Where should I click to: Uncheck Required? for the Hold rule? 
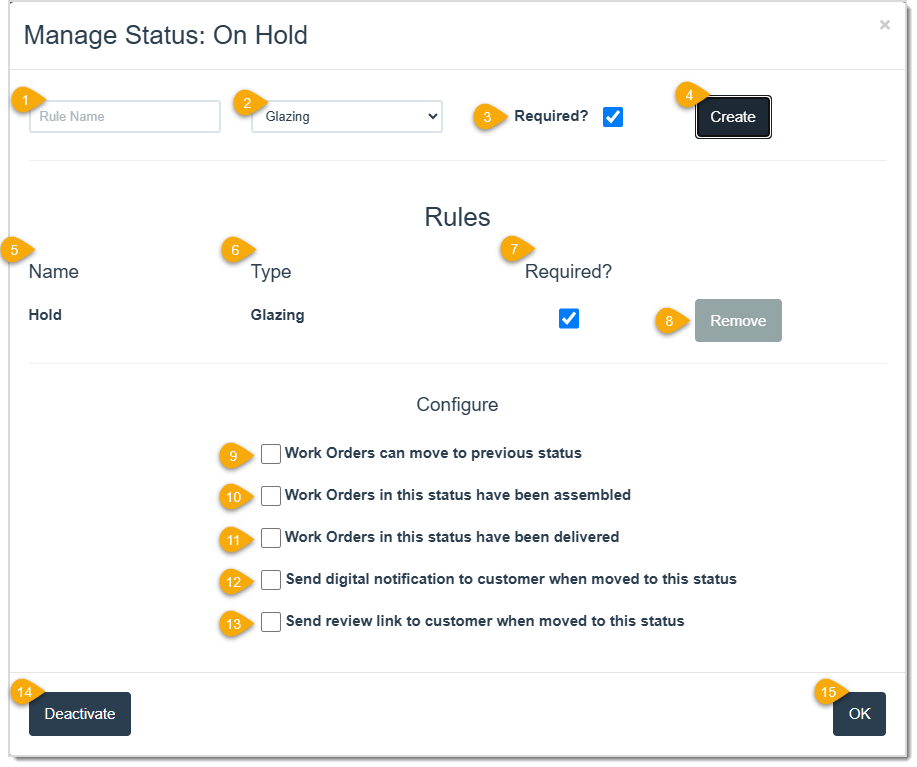coord(569,318)
